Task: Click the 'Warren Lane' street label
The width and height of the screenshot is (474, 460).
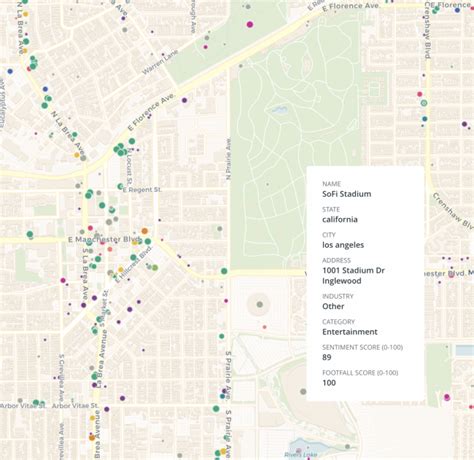Action: tap(160, 62)
